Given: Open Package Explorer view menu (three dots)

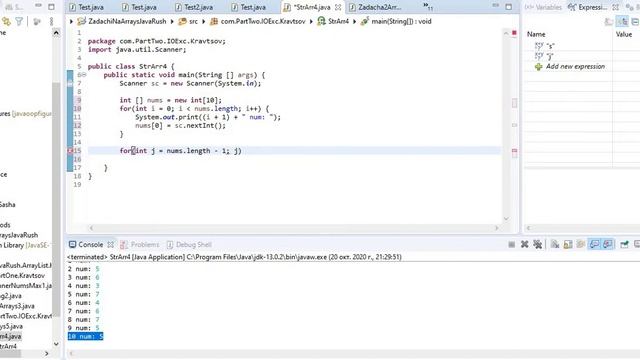Looking at the screenshot, I should pos(51,21).
